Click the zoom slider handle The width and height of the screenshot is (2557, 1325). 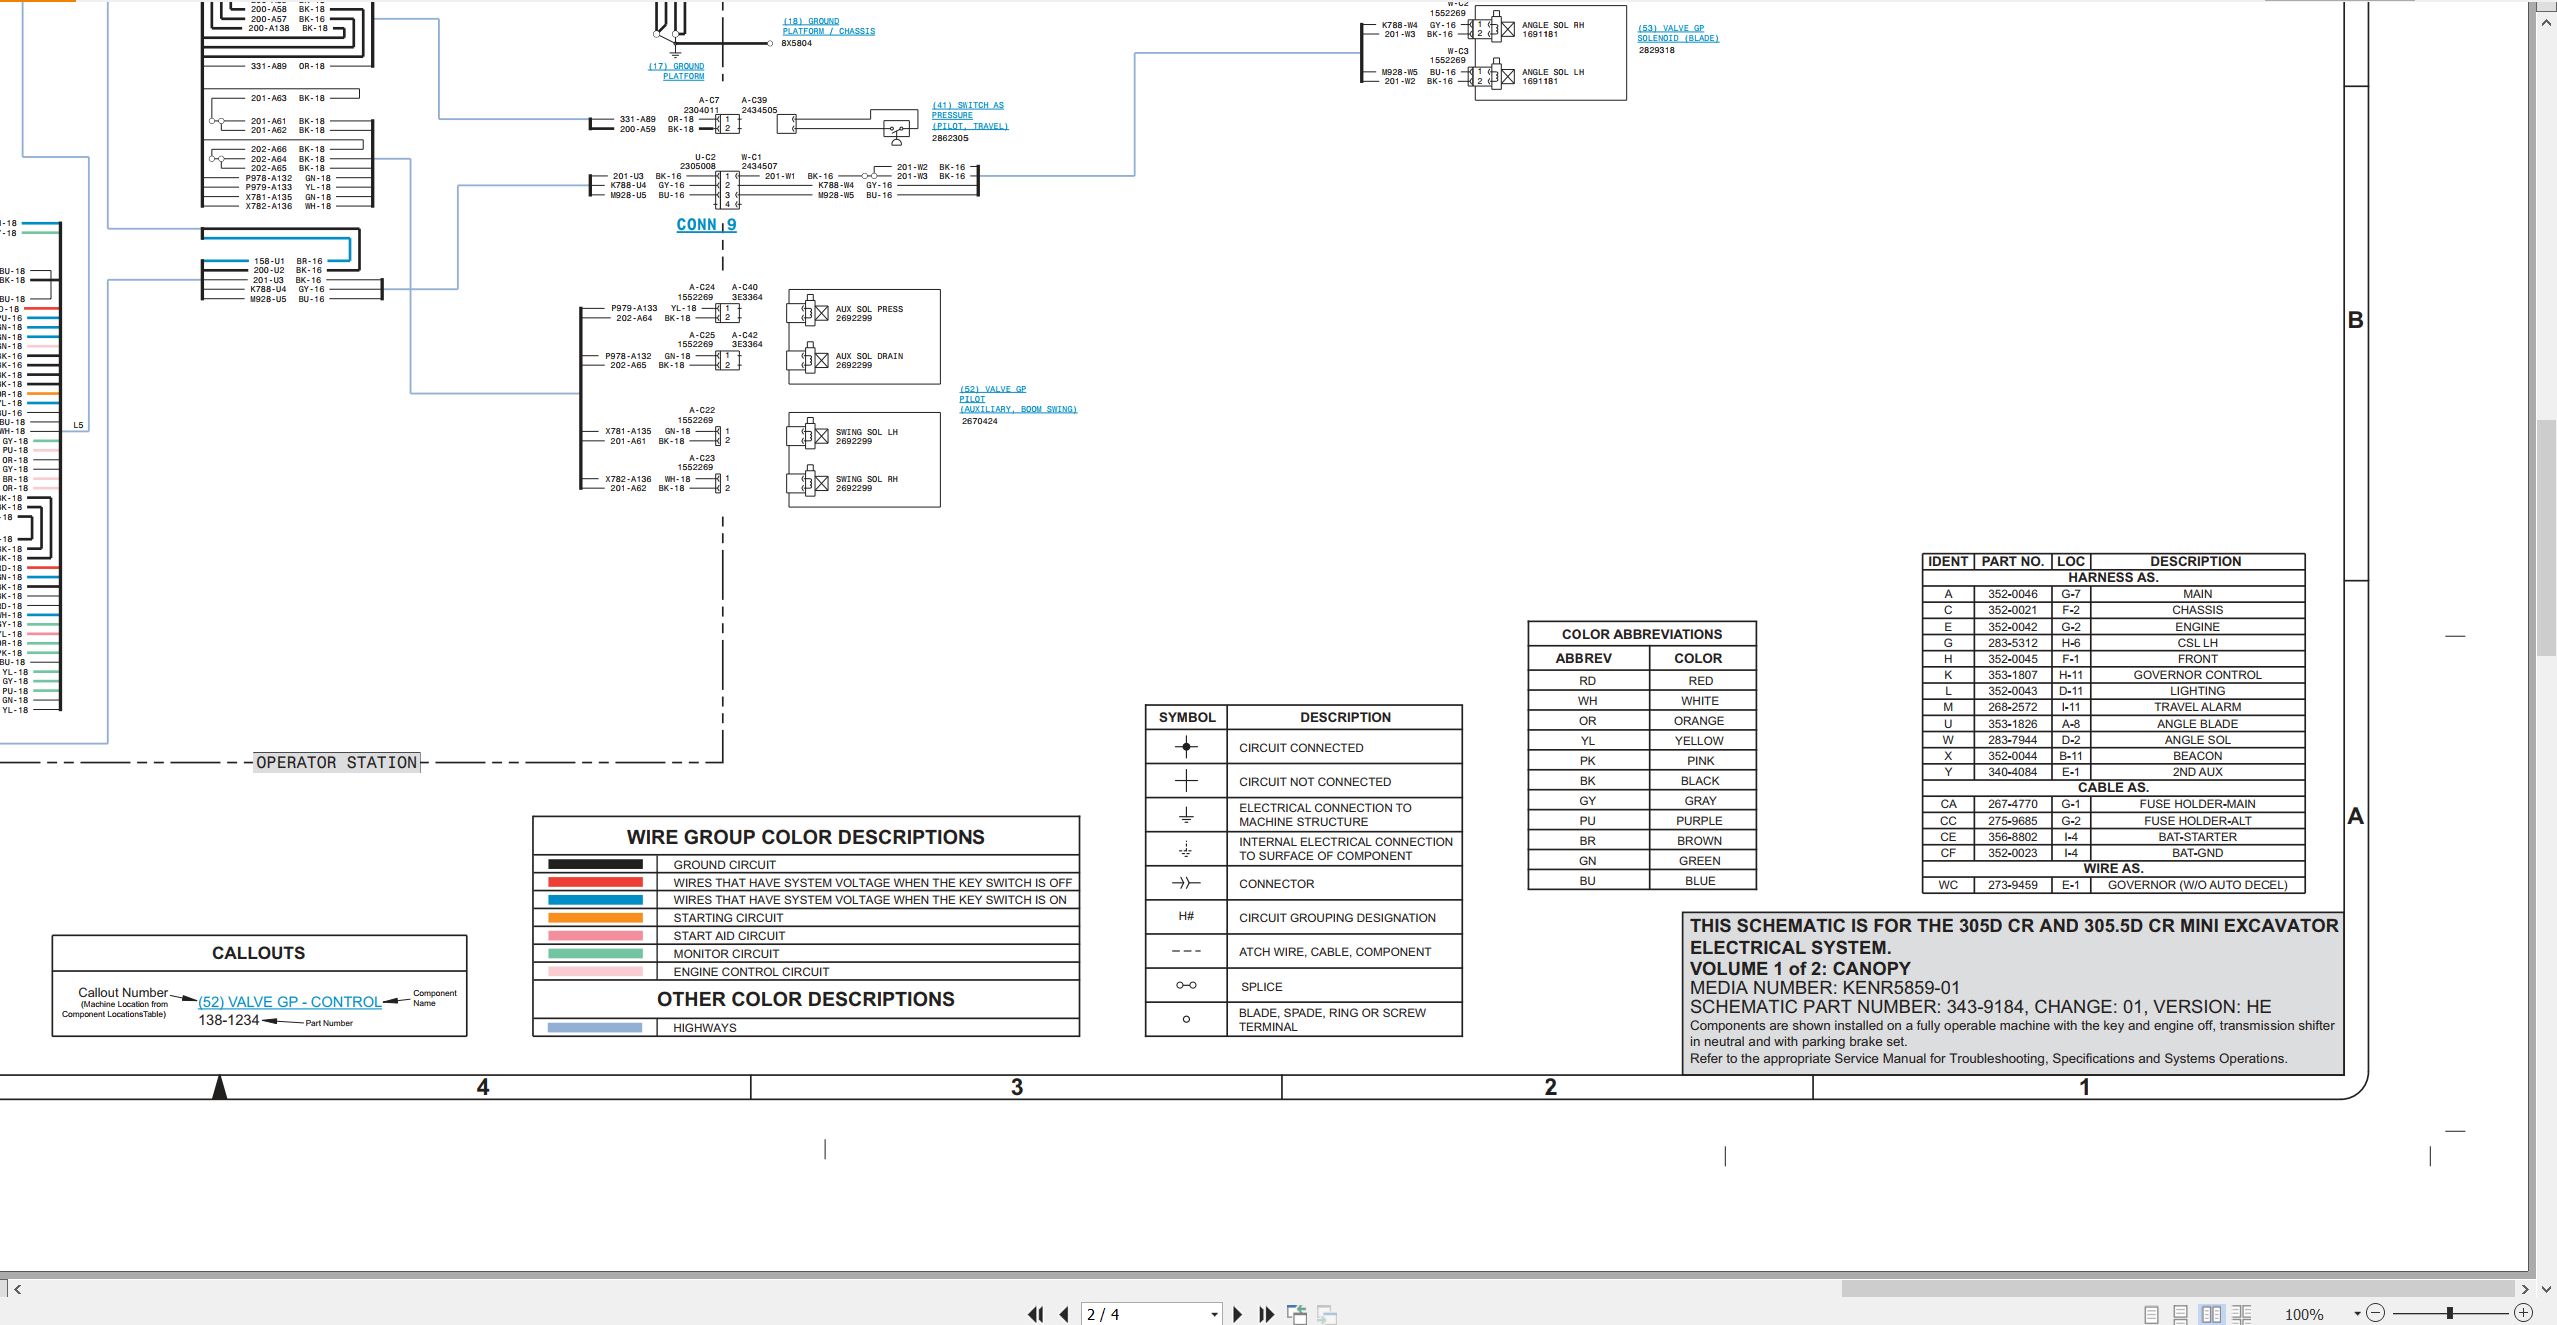click(2449, 1313)
